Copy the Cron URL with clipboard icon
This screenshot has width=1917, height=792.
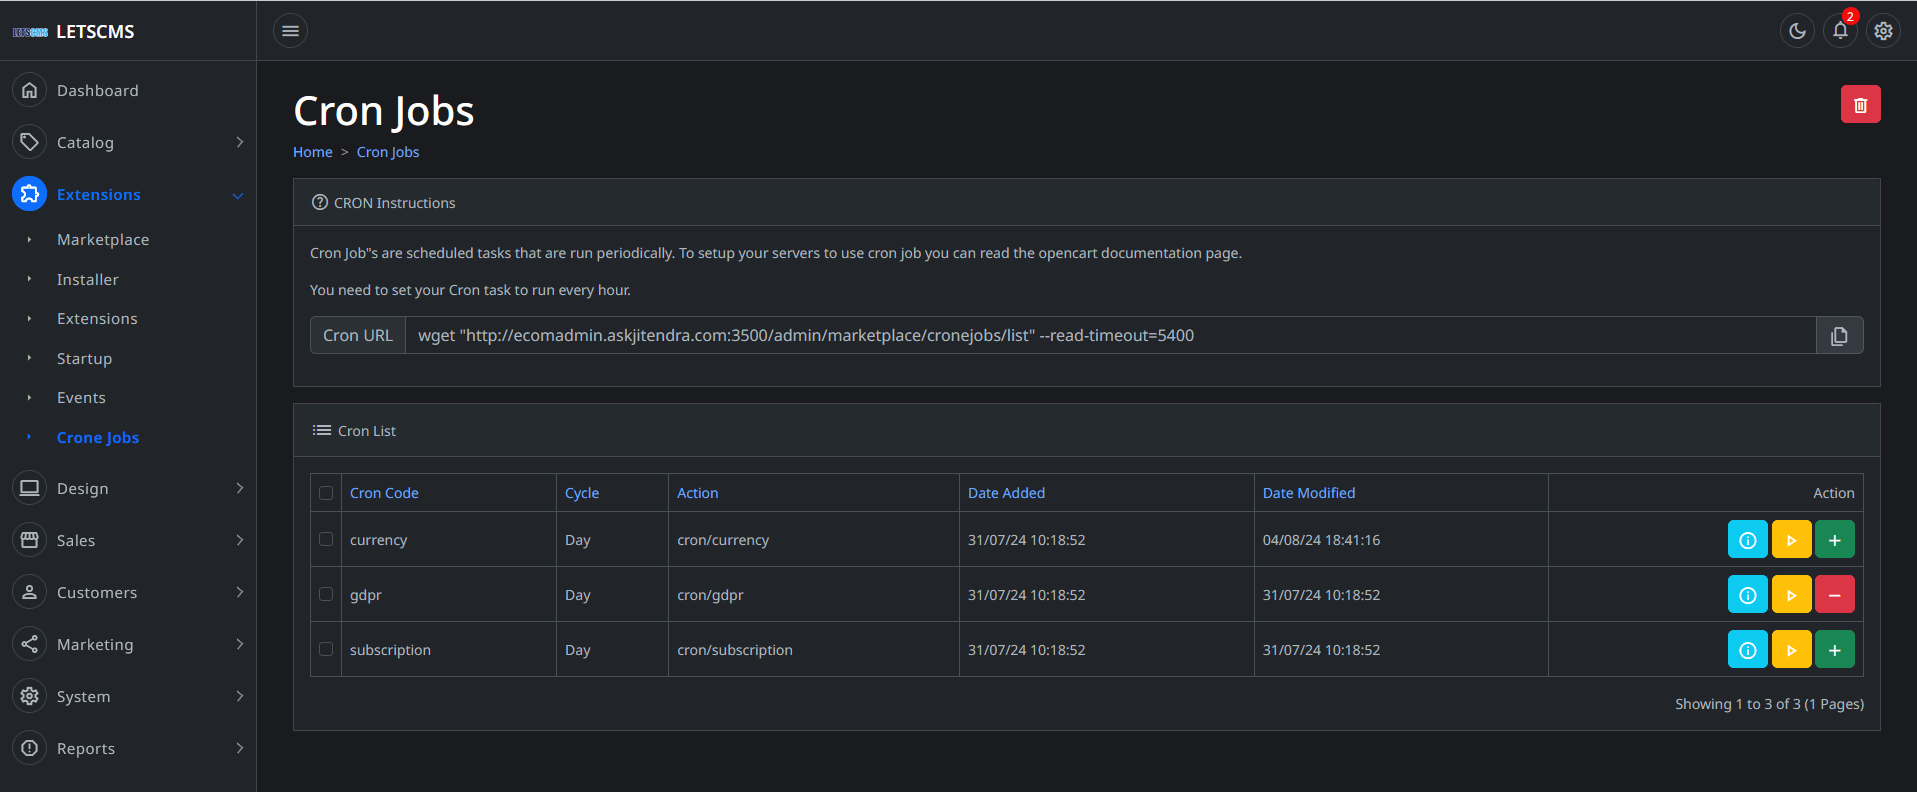(x=1839, y=336)
